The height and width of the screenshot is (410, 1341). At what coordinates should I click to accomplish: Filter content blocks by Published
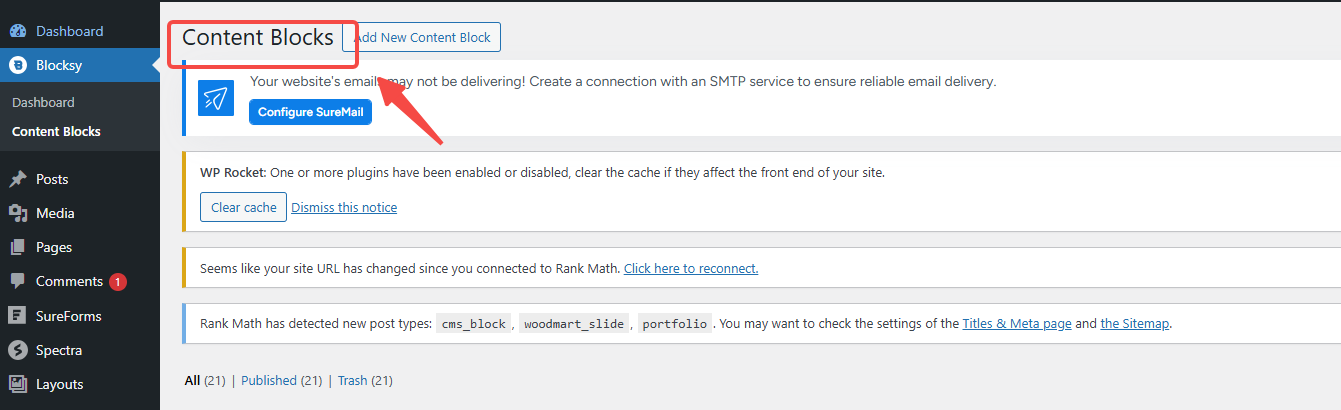click(269, 381)
